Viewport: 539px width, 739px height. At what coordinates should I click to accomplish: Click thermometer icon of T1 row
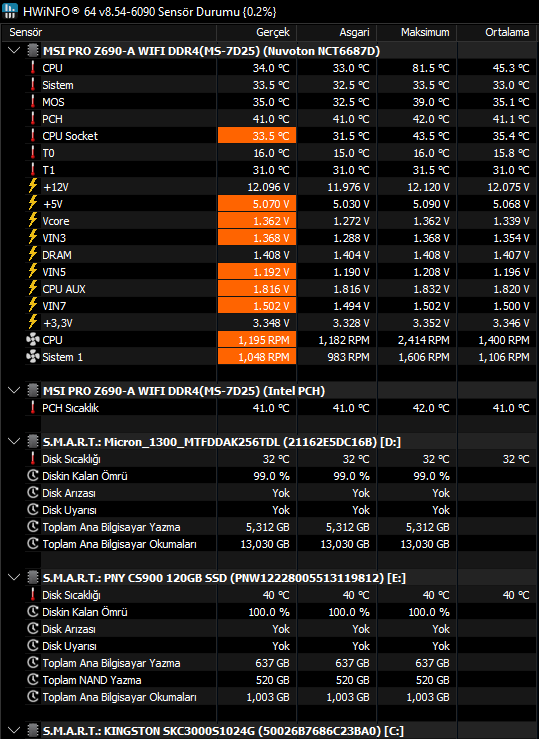point(33,169)
